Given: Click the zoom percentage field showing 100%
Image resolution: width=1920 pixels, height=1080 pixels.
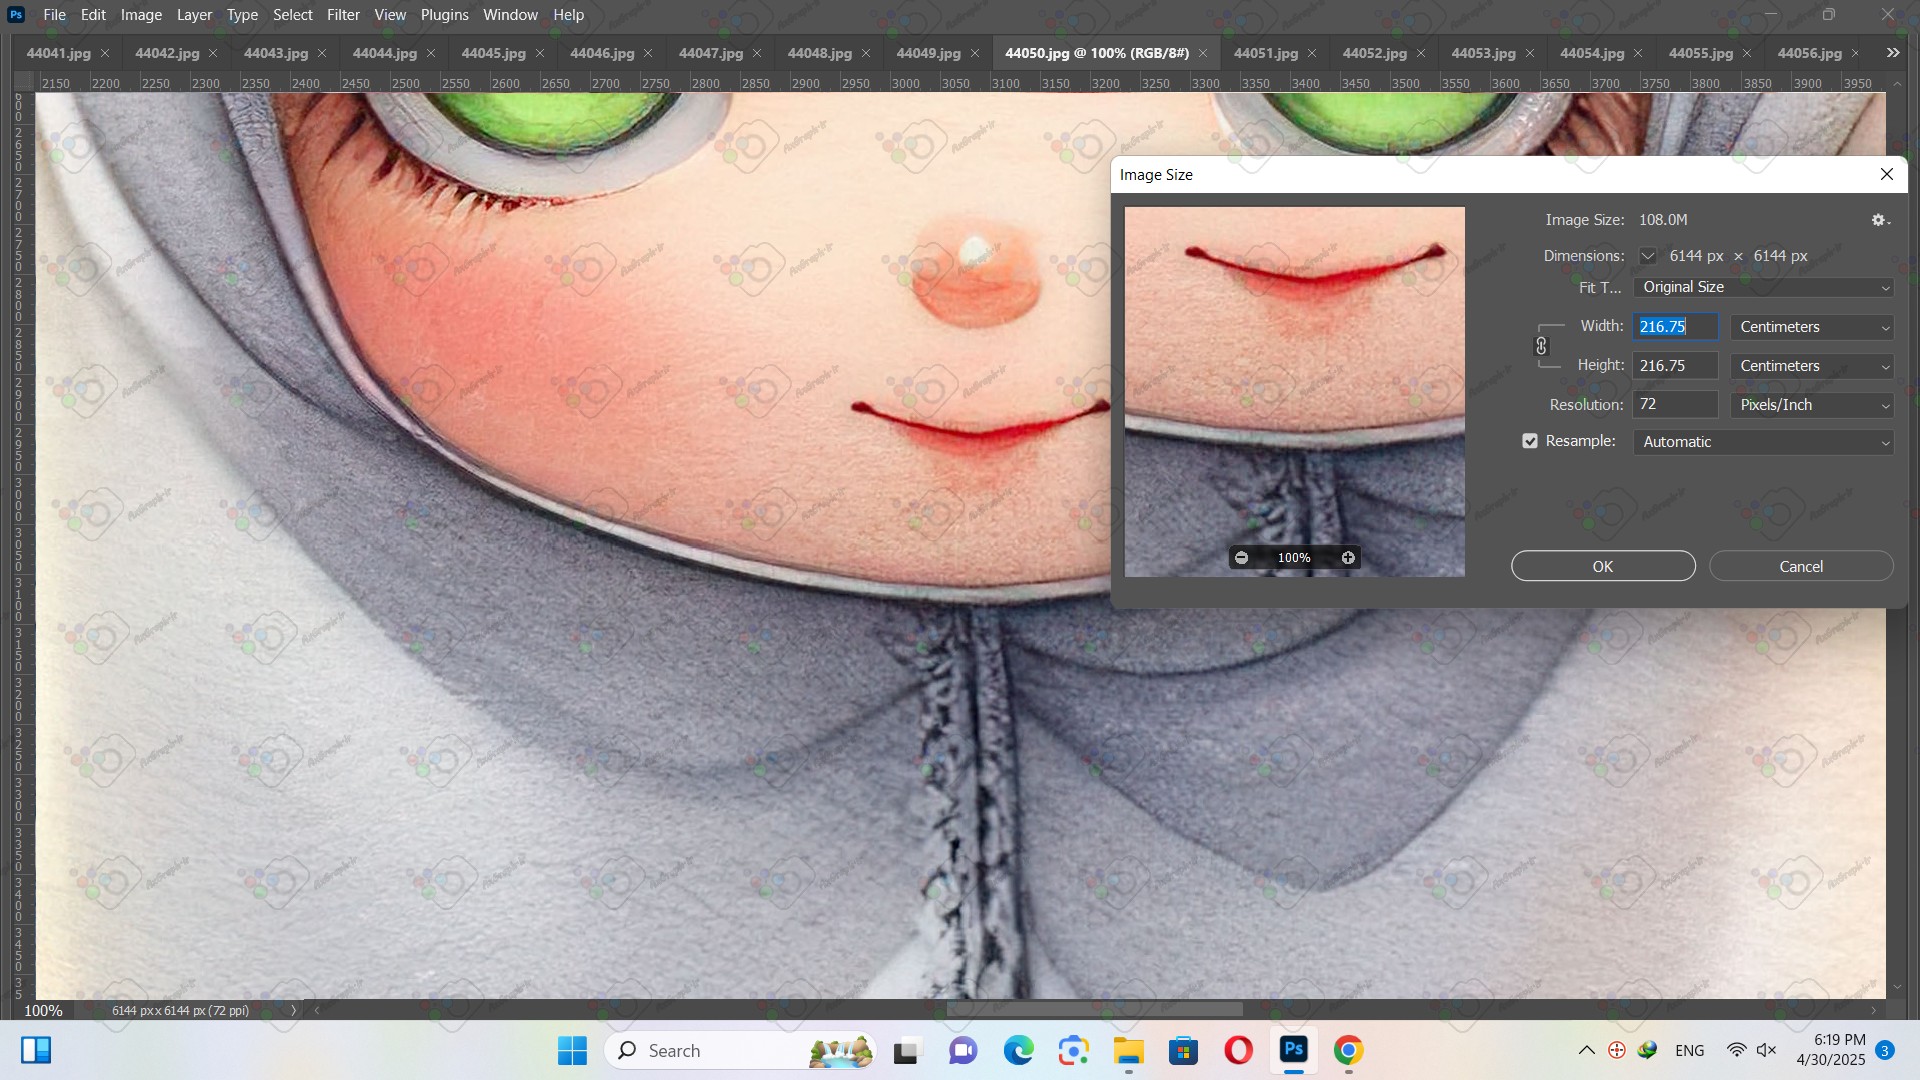Looking at the screenshot, I should click(43, 1010).
